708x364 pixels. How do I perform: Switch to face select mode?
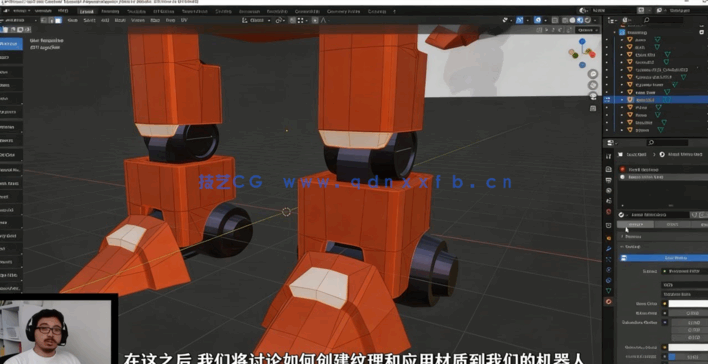point(58,20)
